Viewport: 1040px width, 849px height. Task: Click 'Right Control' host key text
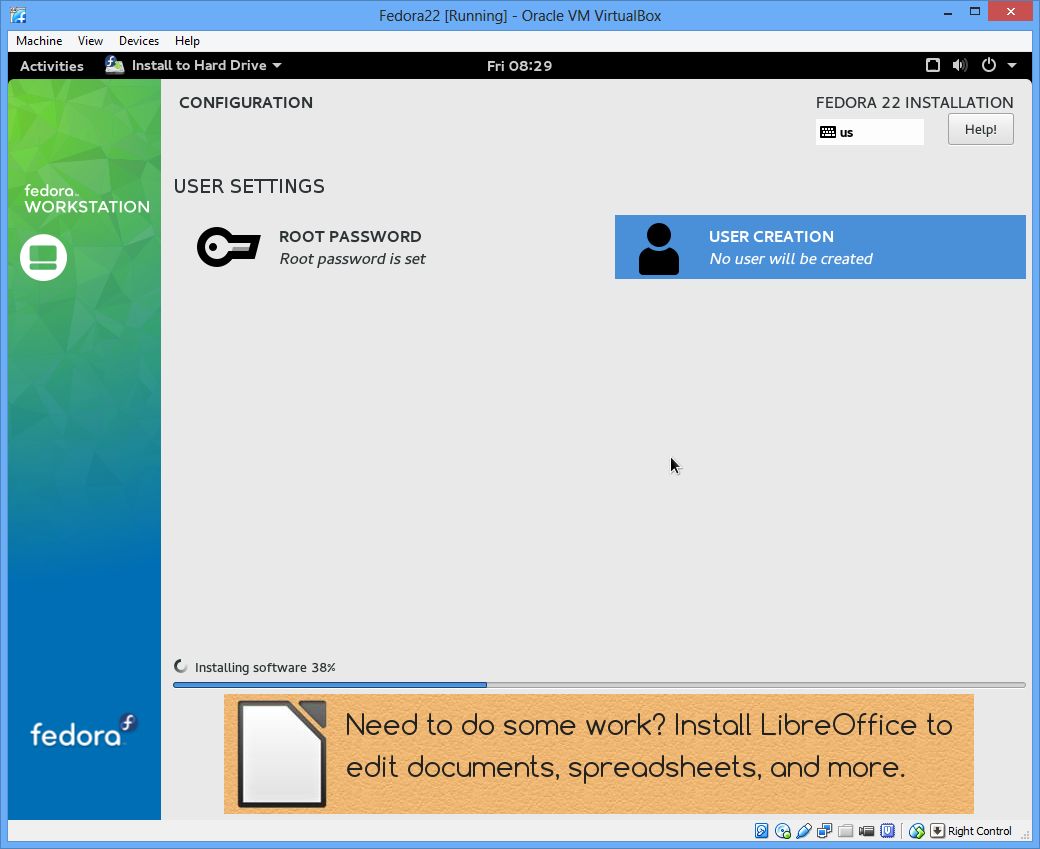pyautogui.click(x=980, y=831)
